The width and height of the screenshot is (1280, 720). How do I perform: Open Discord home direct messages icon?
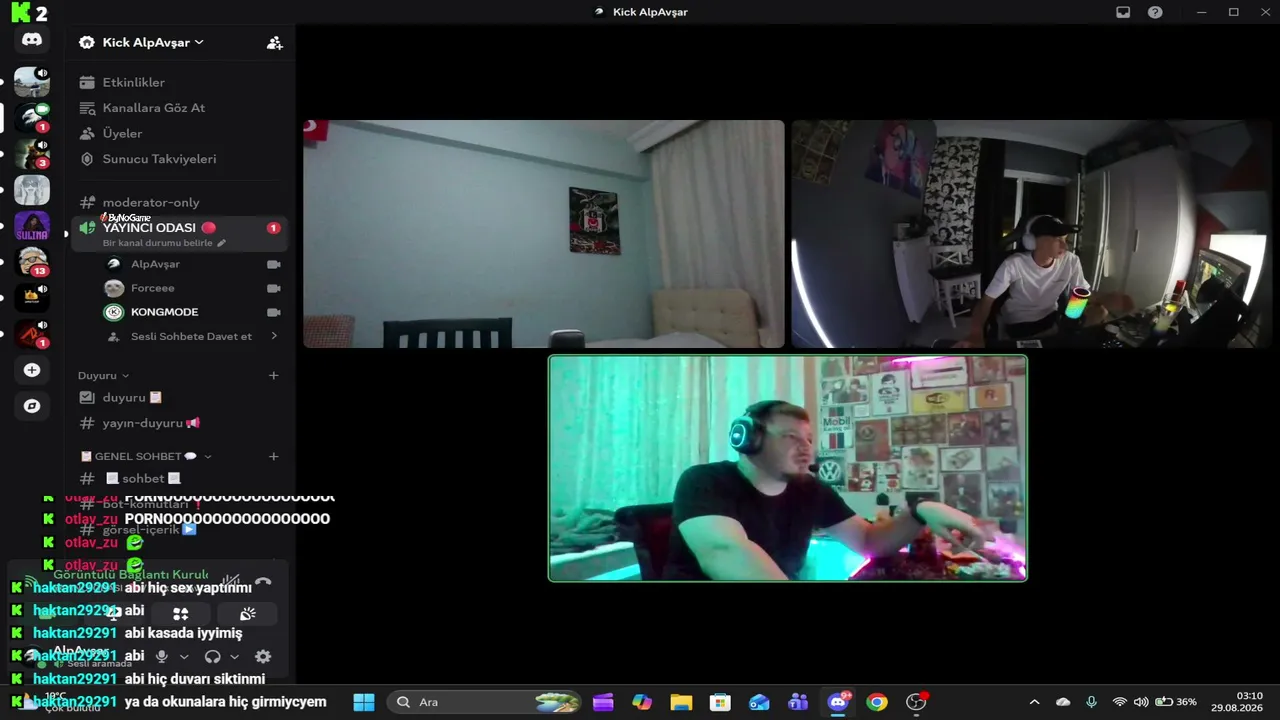[x=32, y=40]
